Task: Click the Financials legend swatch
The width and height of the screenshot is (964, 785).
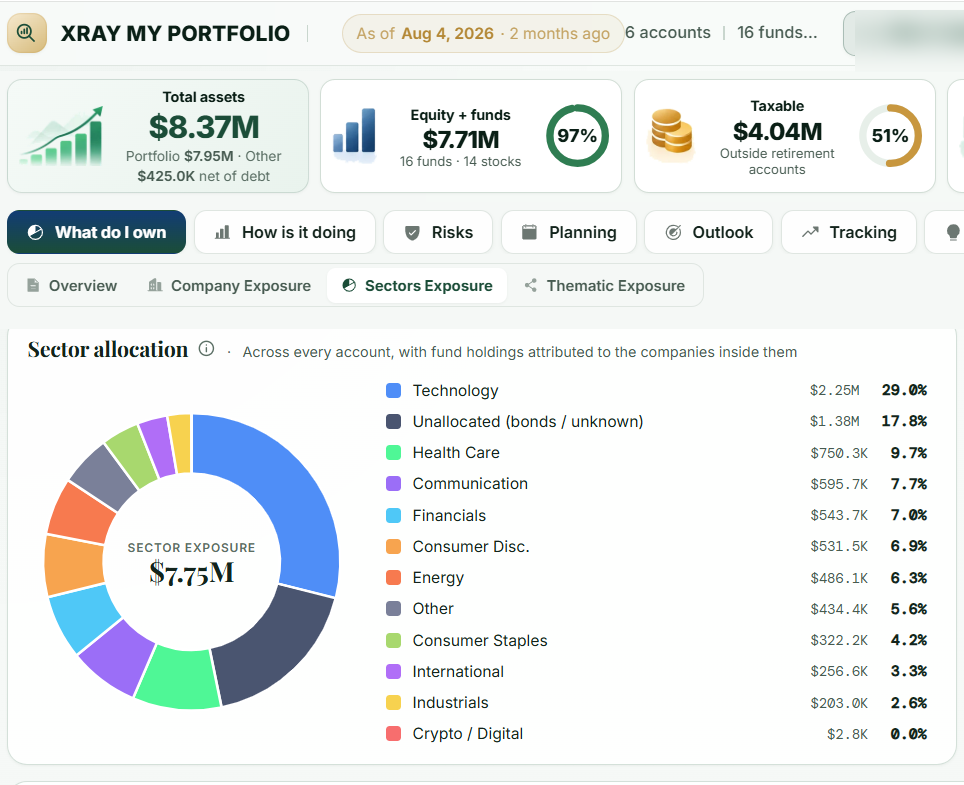Action: coord(393,515)
